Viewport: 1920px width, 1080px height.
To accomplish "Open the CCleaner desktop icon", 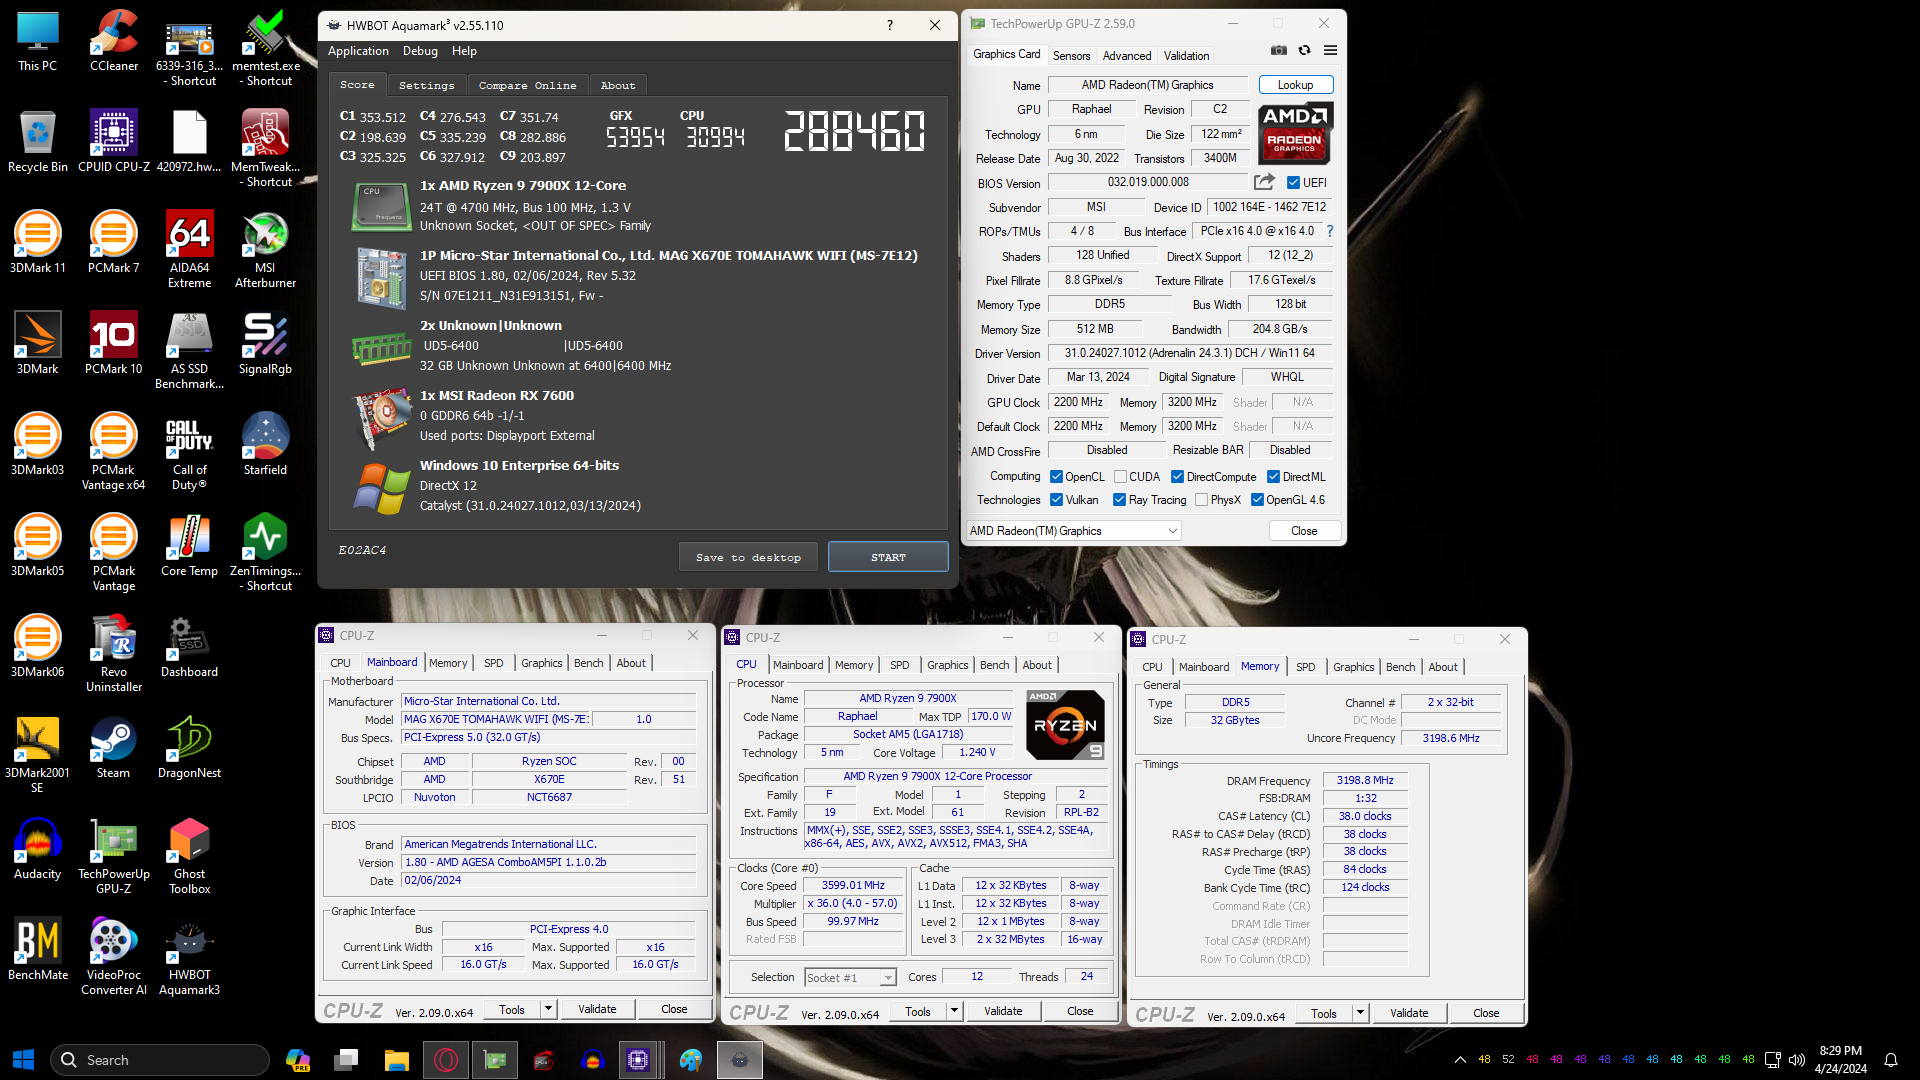I will click(x=114, y=40).
